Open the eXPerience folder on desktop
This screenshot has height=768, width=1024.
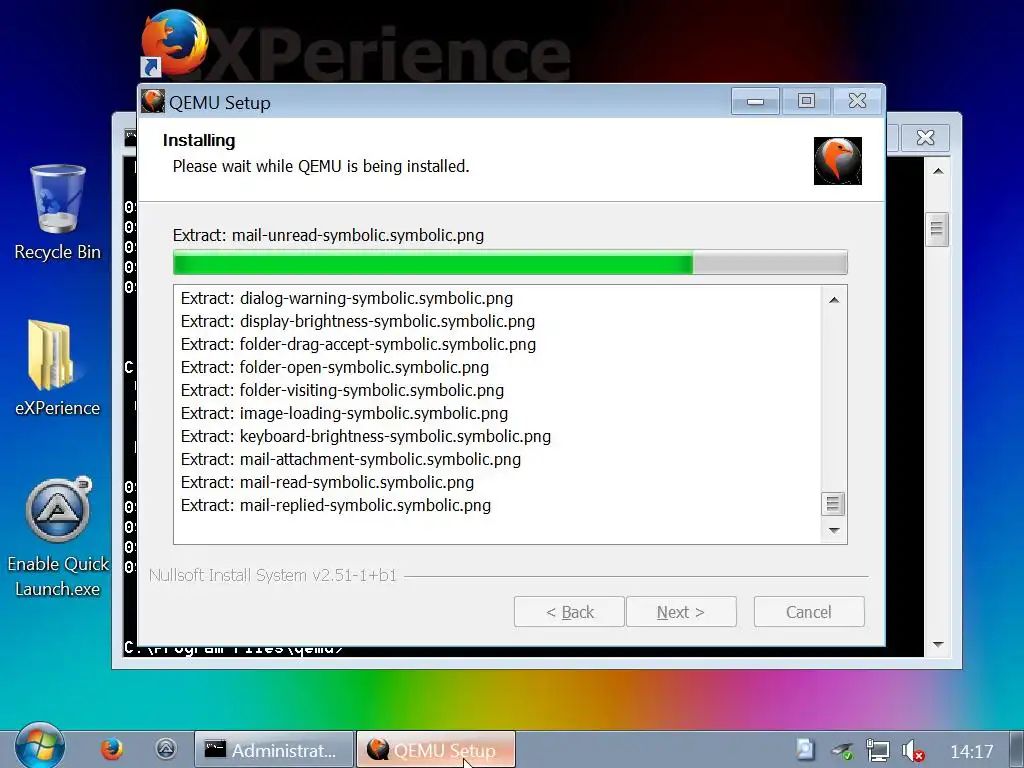click(x=57, y=368)
